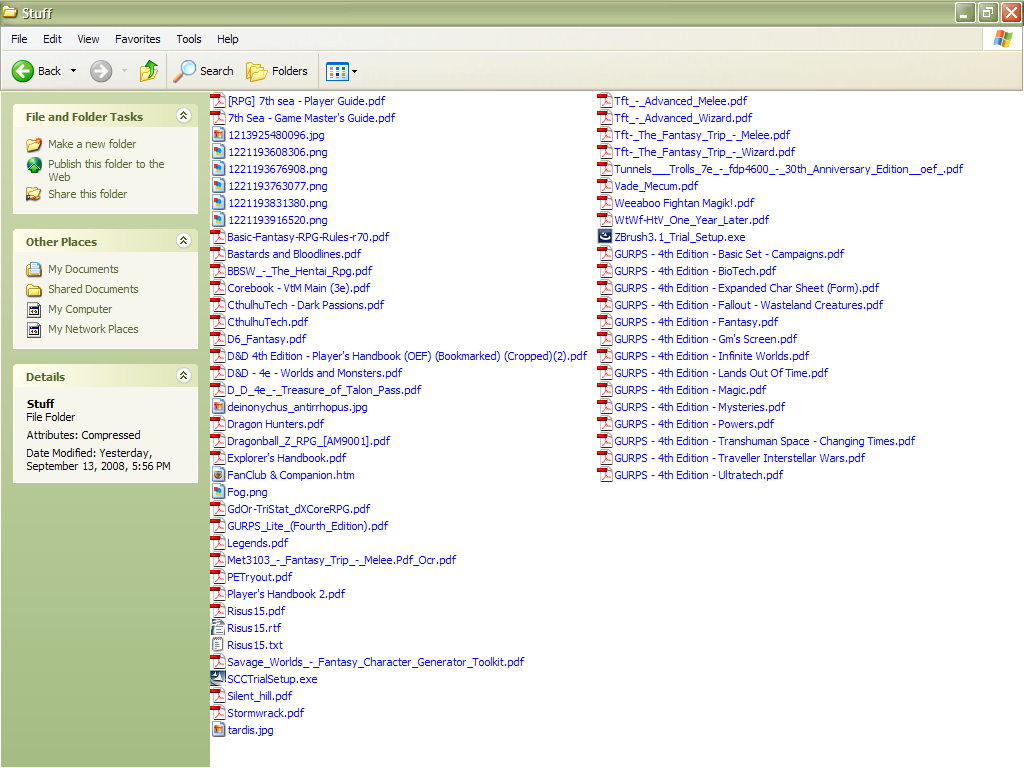Screen dimensions: 1024x768
Task: Open the File menu
Action: pos(19,39)
